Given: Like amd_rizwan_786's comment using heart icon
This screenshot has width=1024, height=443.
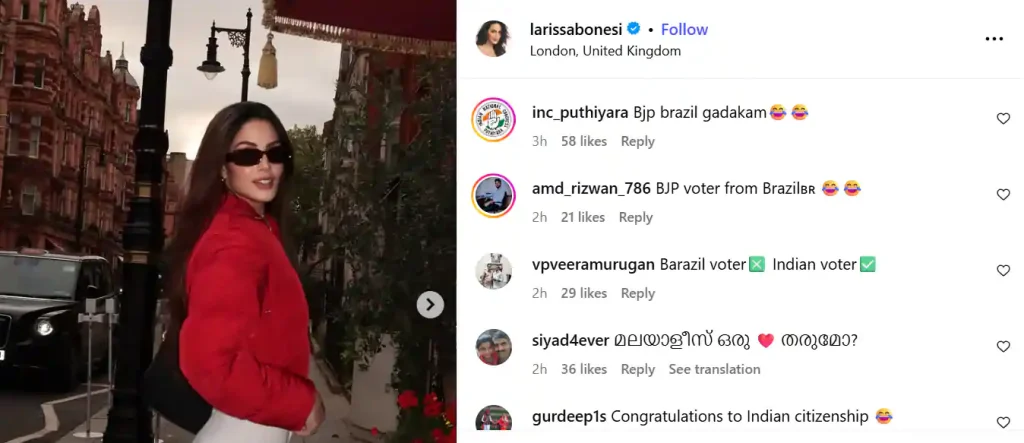Looking at the screenshot, I should 1003,194.
